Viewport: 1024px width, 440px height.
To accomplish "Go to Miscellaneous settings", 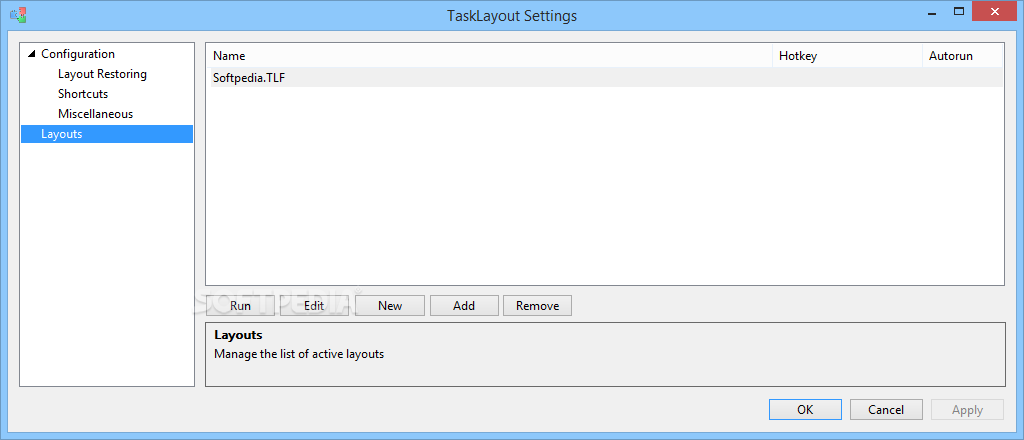I will click(95, 114).
